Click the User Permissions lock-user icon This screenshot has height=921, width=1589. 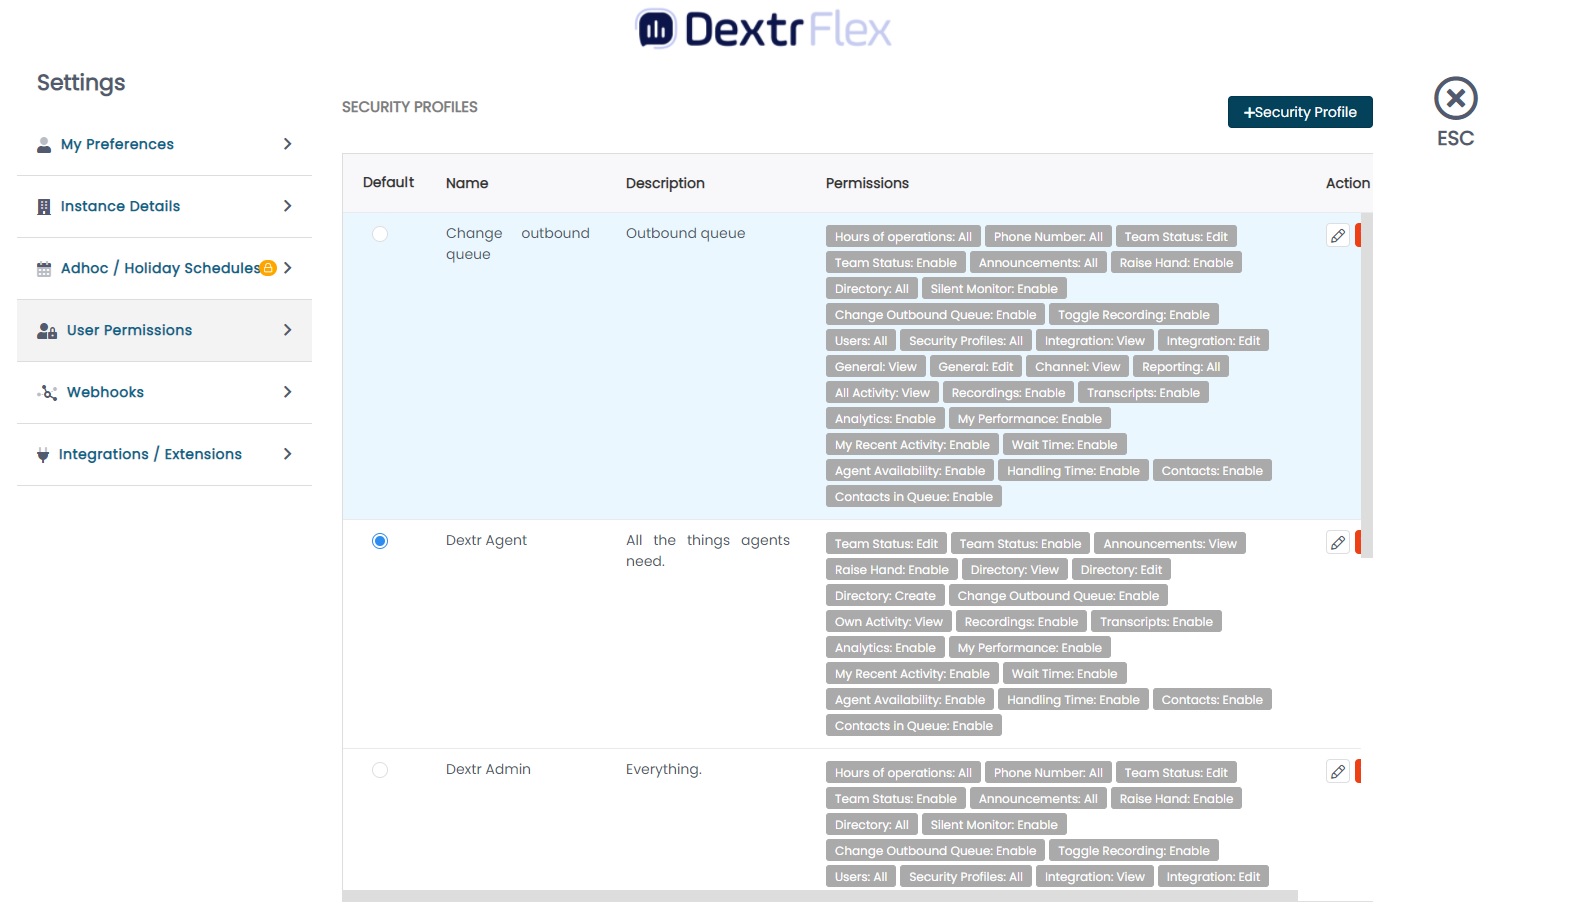tap(47, 331)
